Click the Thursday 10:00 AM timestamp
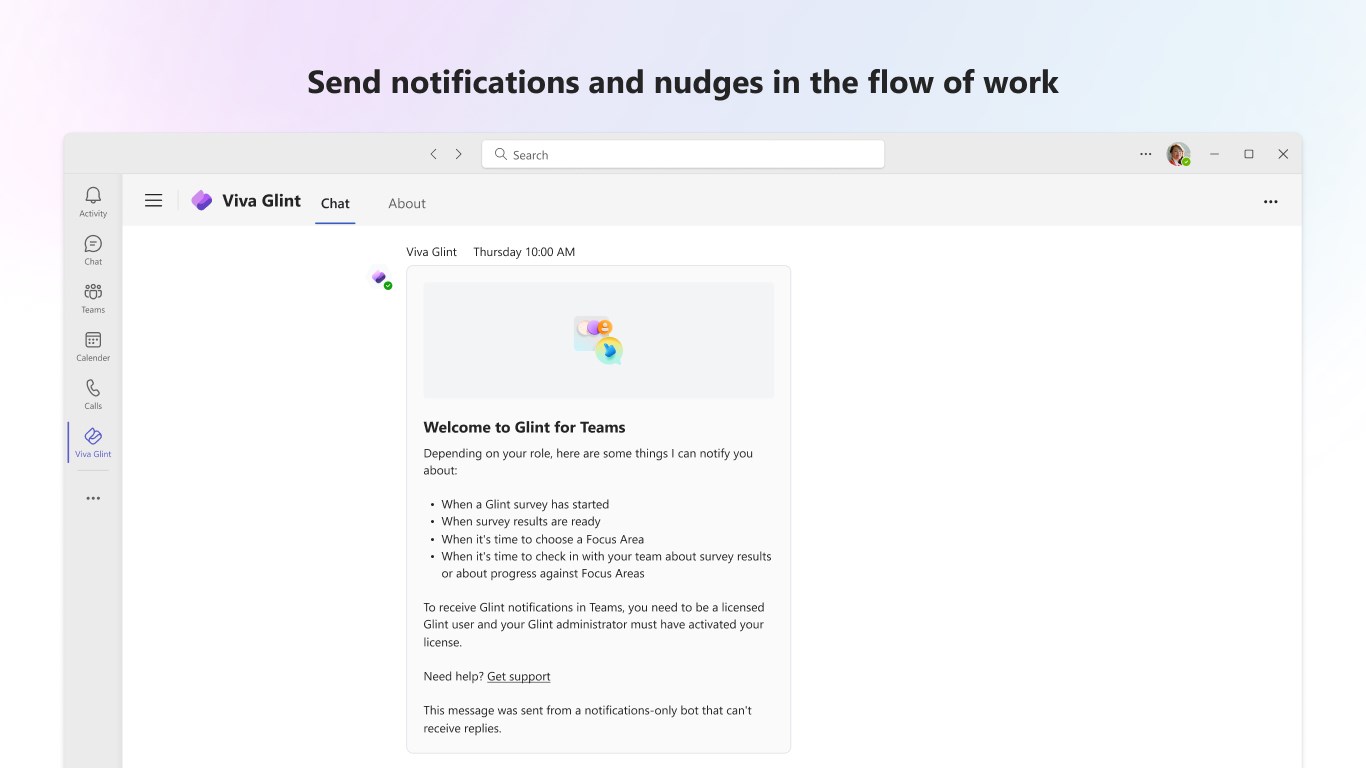 coord(524,252)
